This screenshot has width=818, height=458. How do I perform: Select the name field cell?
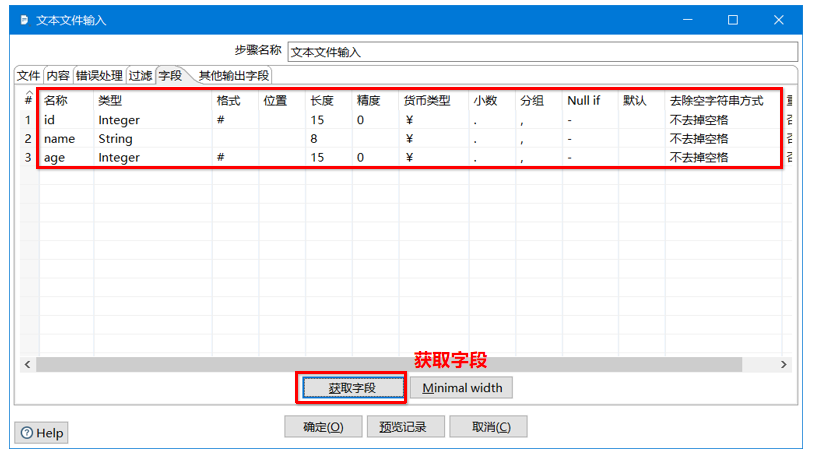click(x=66, y=139)
